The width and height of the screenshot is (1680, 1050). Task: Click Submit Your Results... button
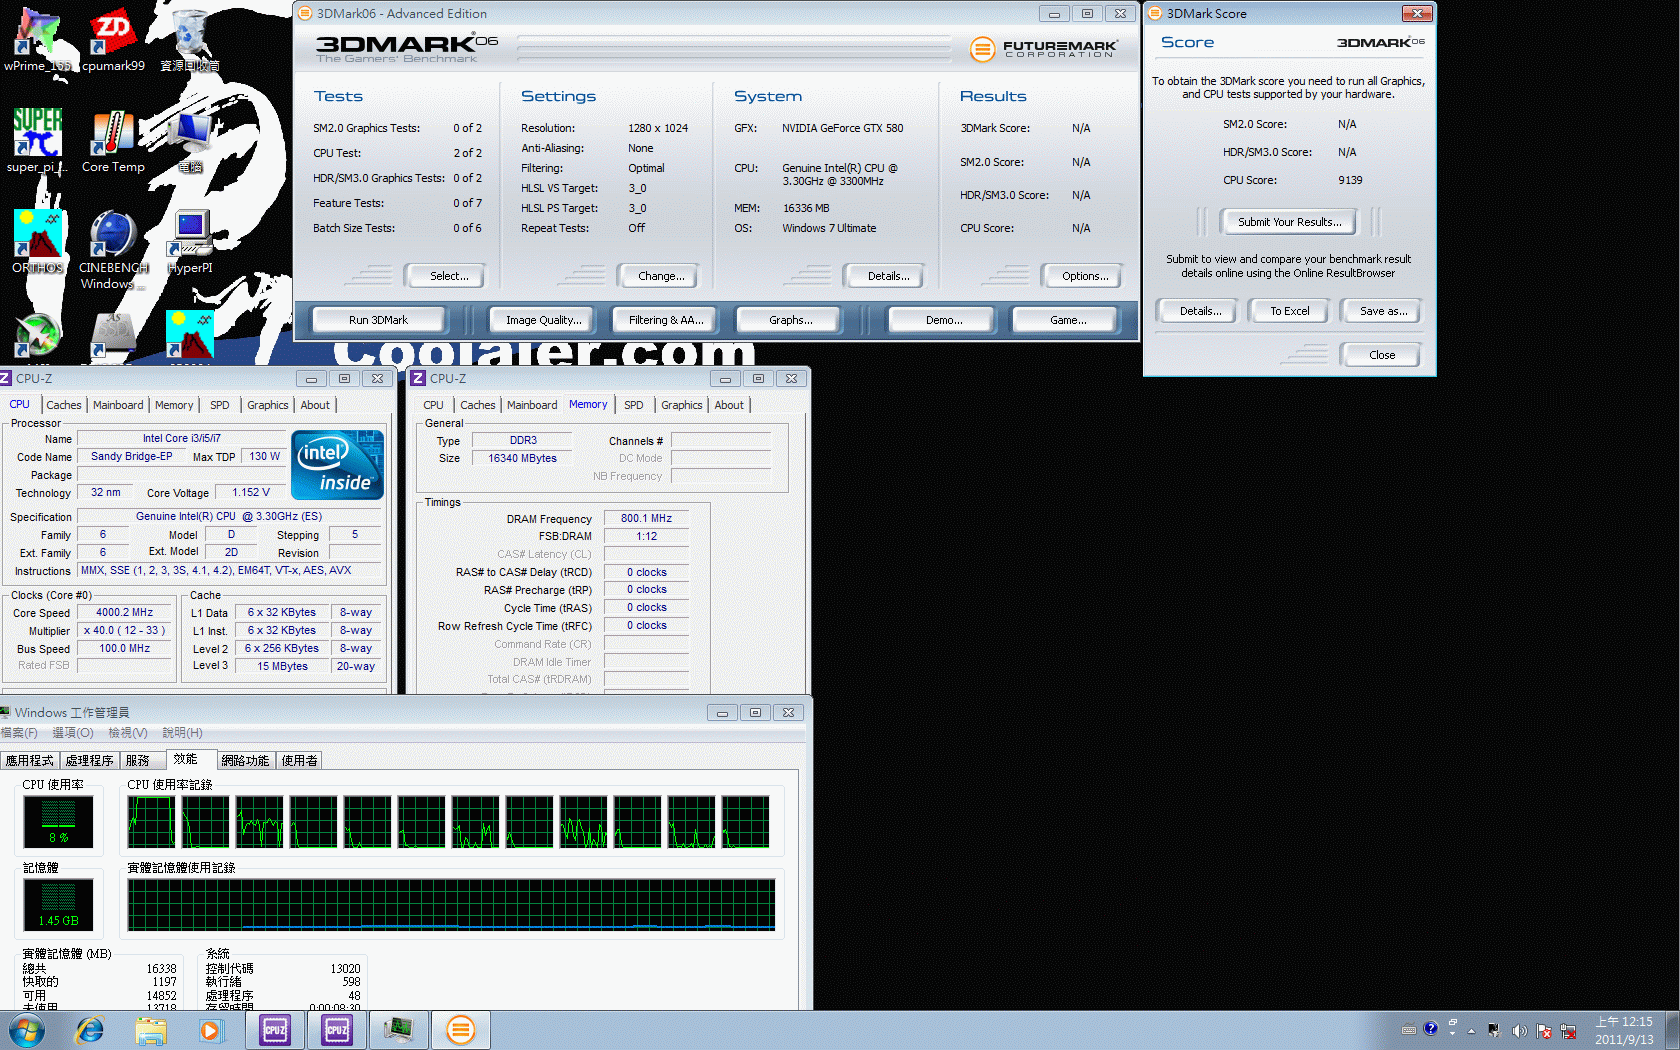[x=1289, y=222]
